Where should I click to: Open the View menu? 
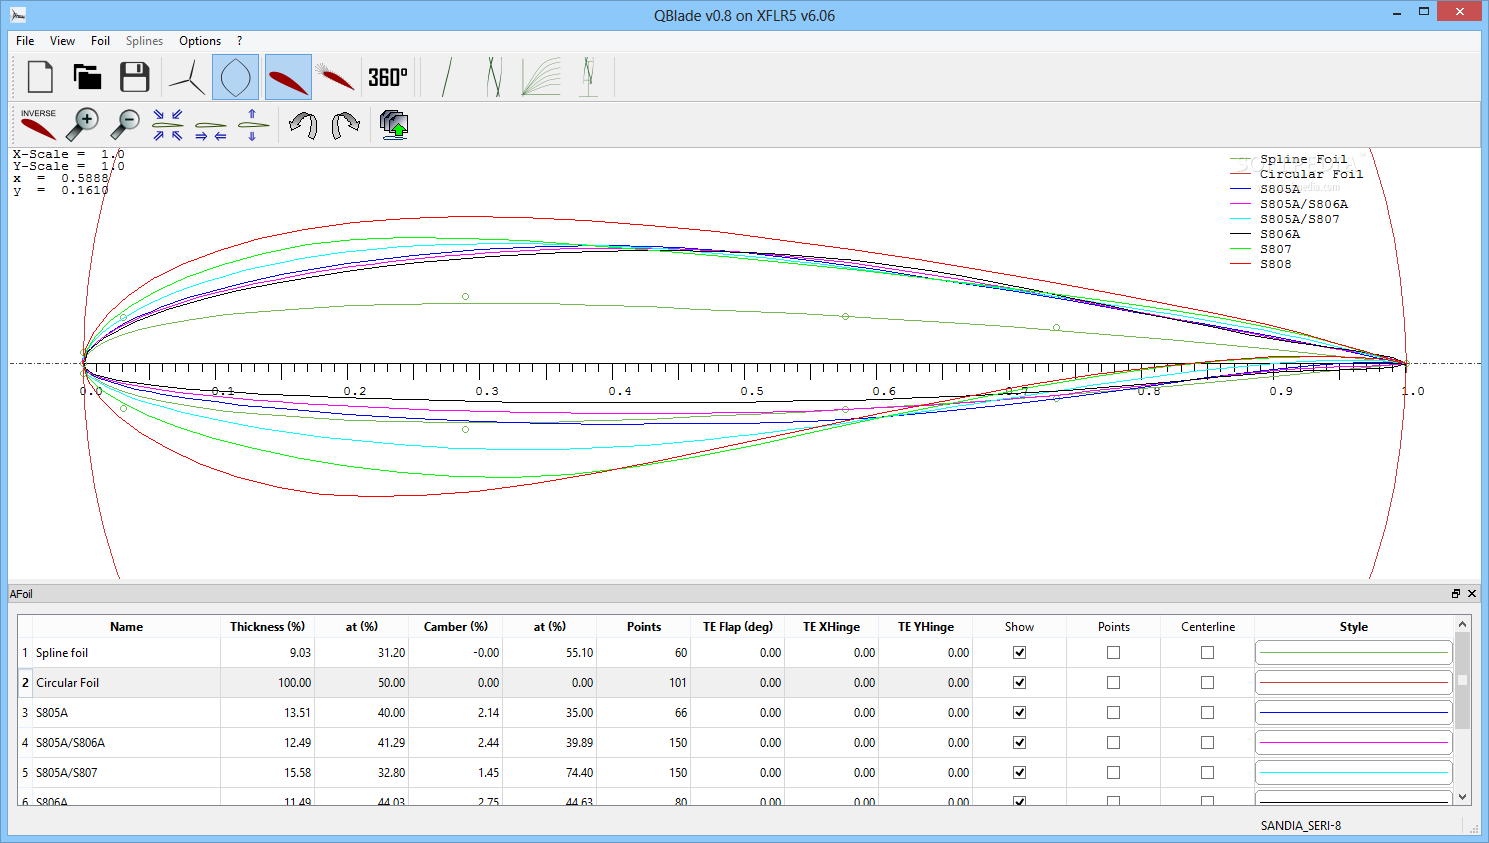62,41
